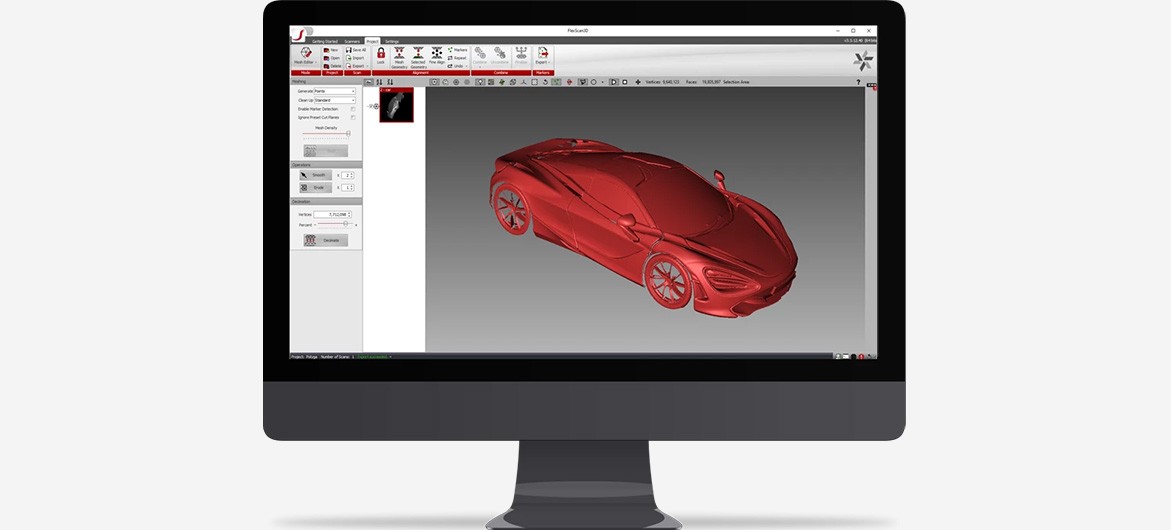Click the Save All scan icon
Viewport: 1171px width, 530px height.
(x=355, y=49)
